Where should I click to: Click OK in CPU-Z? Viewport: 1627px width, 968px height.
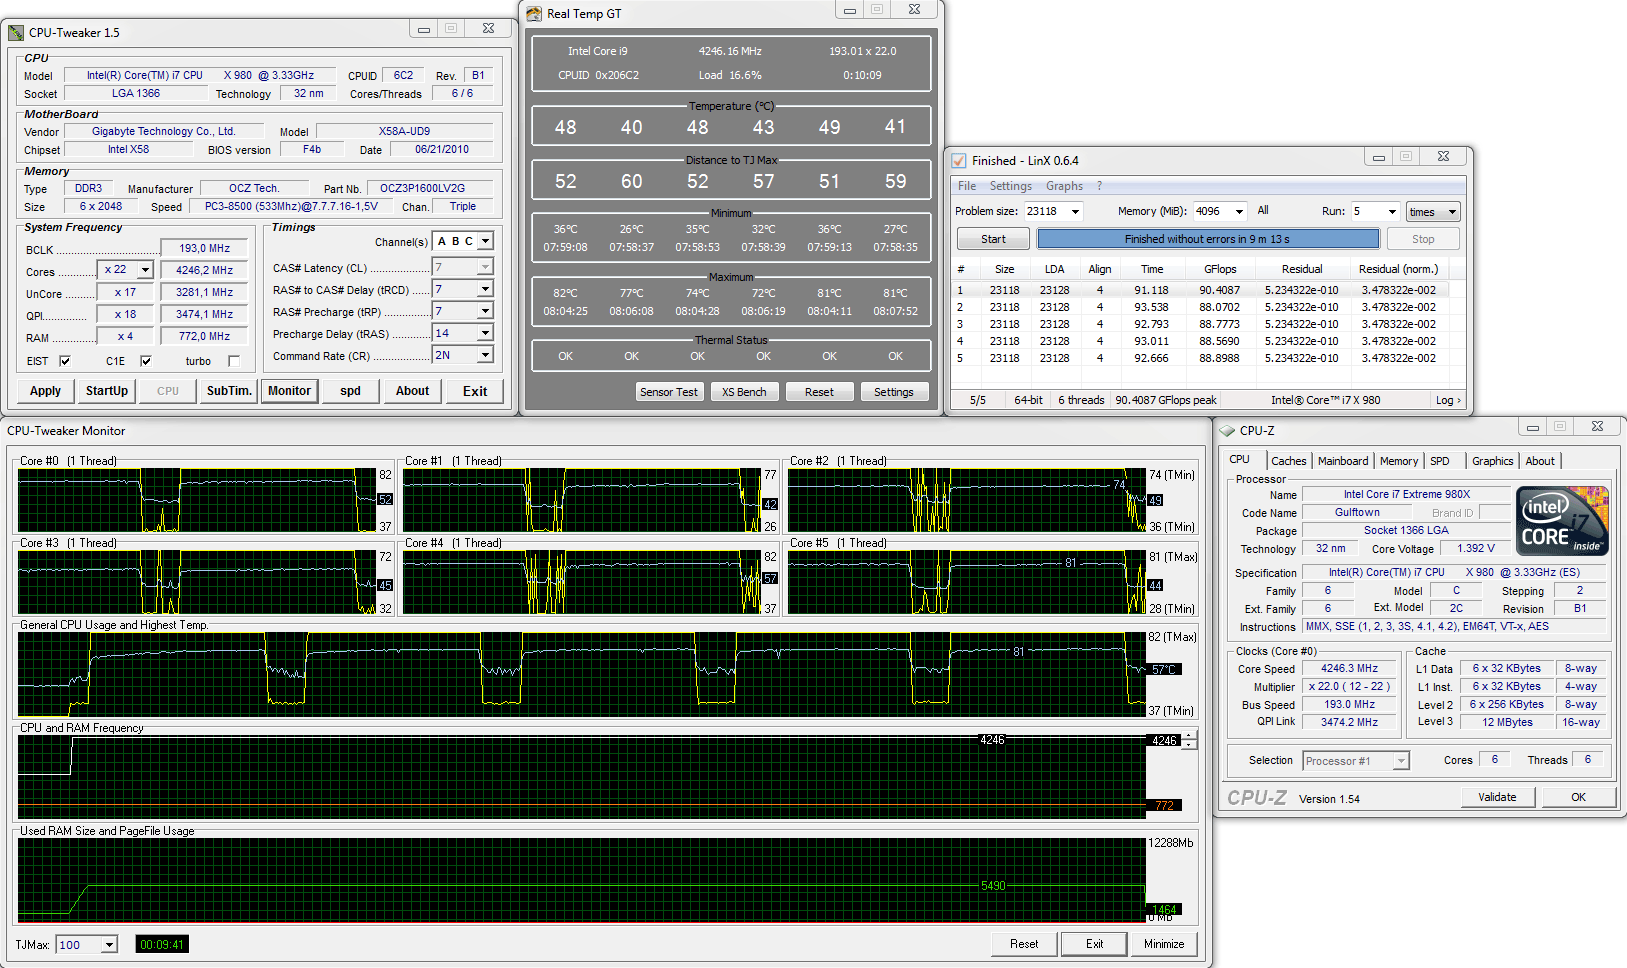(x=1578, y=797)
